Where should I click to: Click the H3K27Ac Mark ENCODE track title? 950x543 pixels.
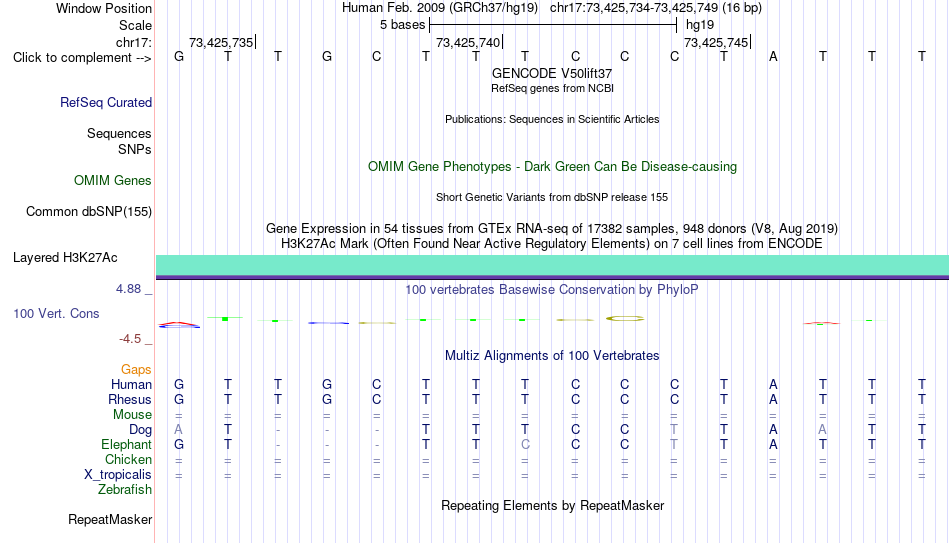(552, 244)
